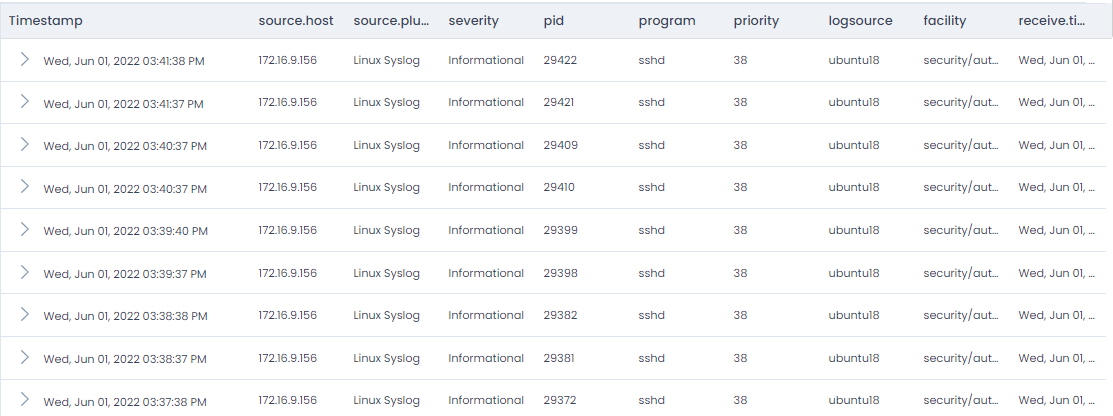This screenshot has width=1113, height=416.
Task: Select the 03:41:38 PM timestamp cell
Action: 124,61
